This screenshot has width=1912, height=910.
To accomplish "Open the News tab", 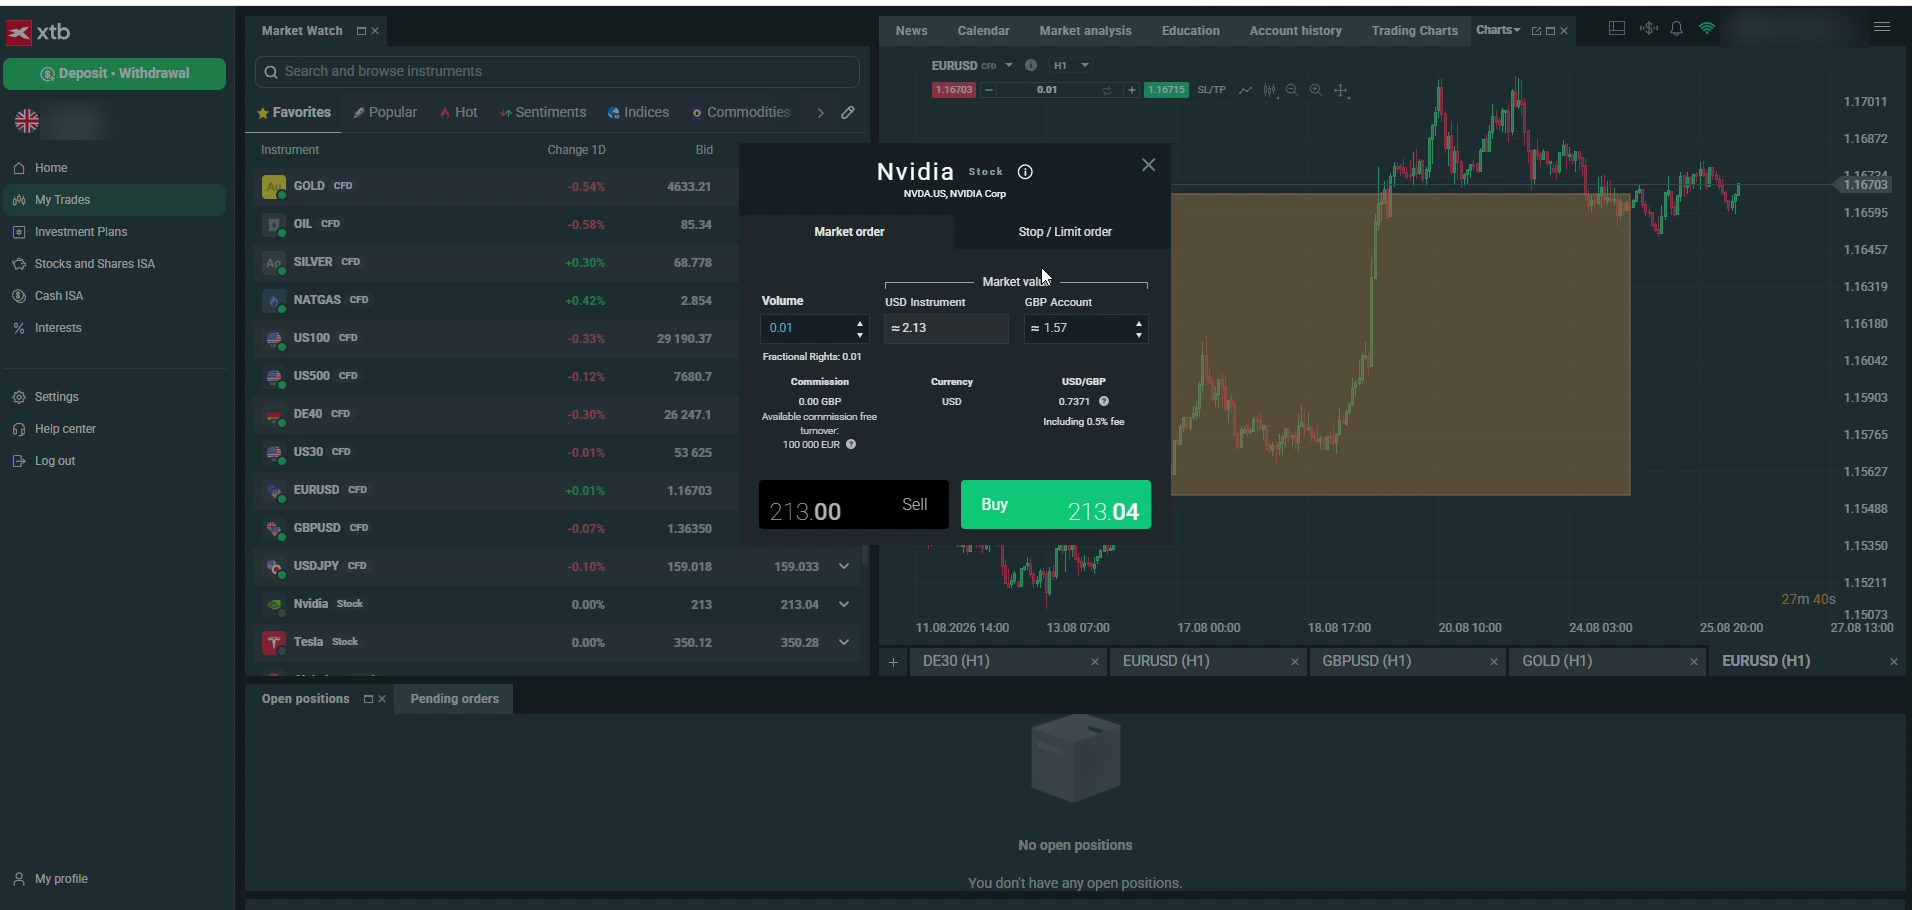I will pyautogui.click(x=911, y=31).
